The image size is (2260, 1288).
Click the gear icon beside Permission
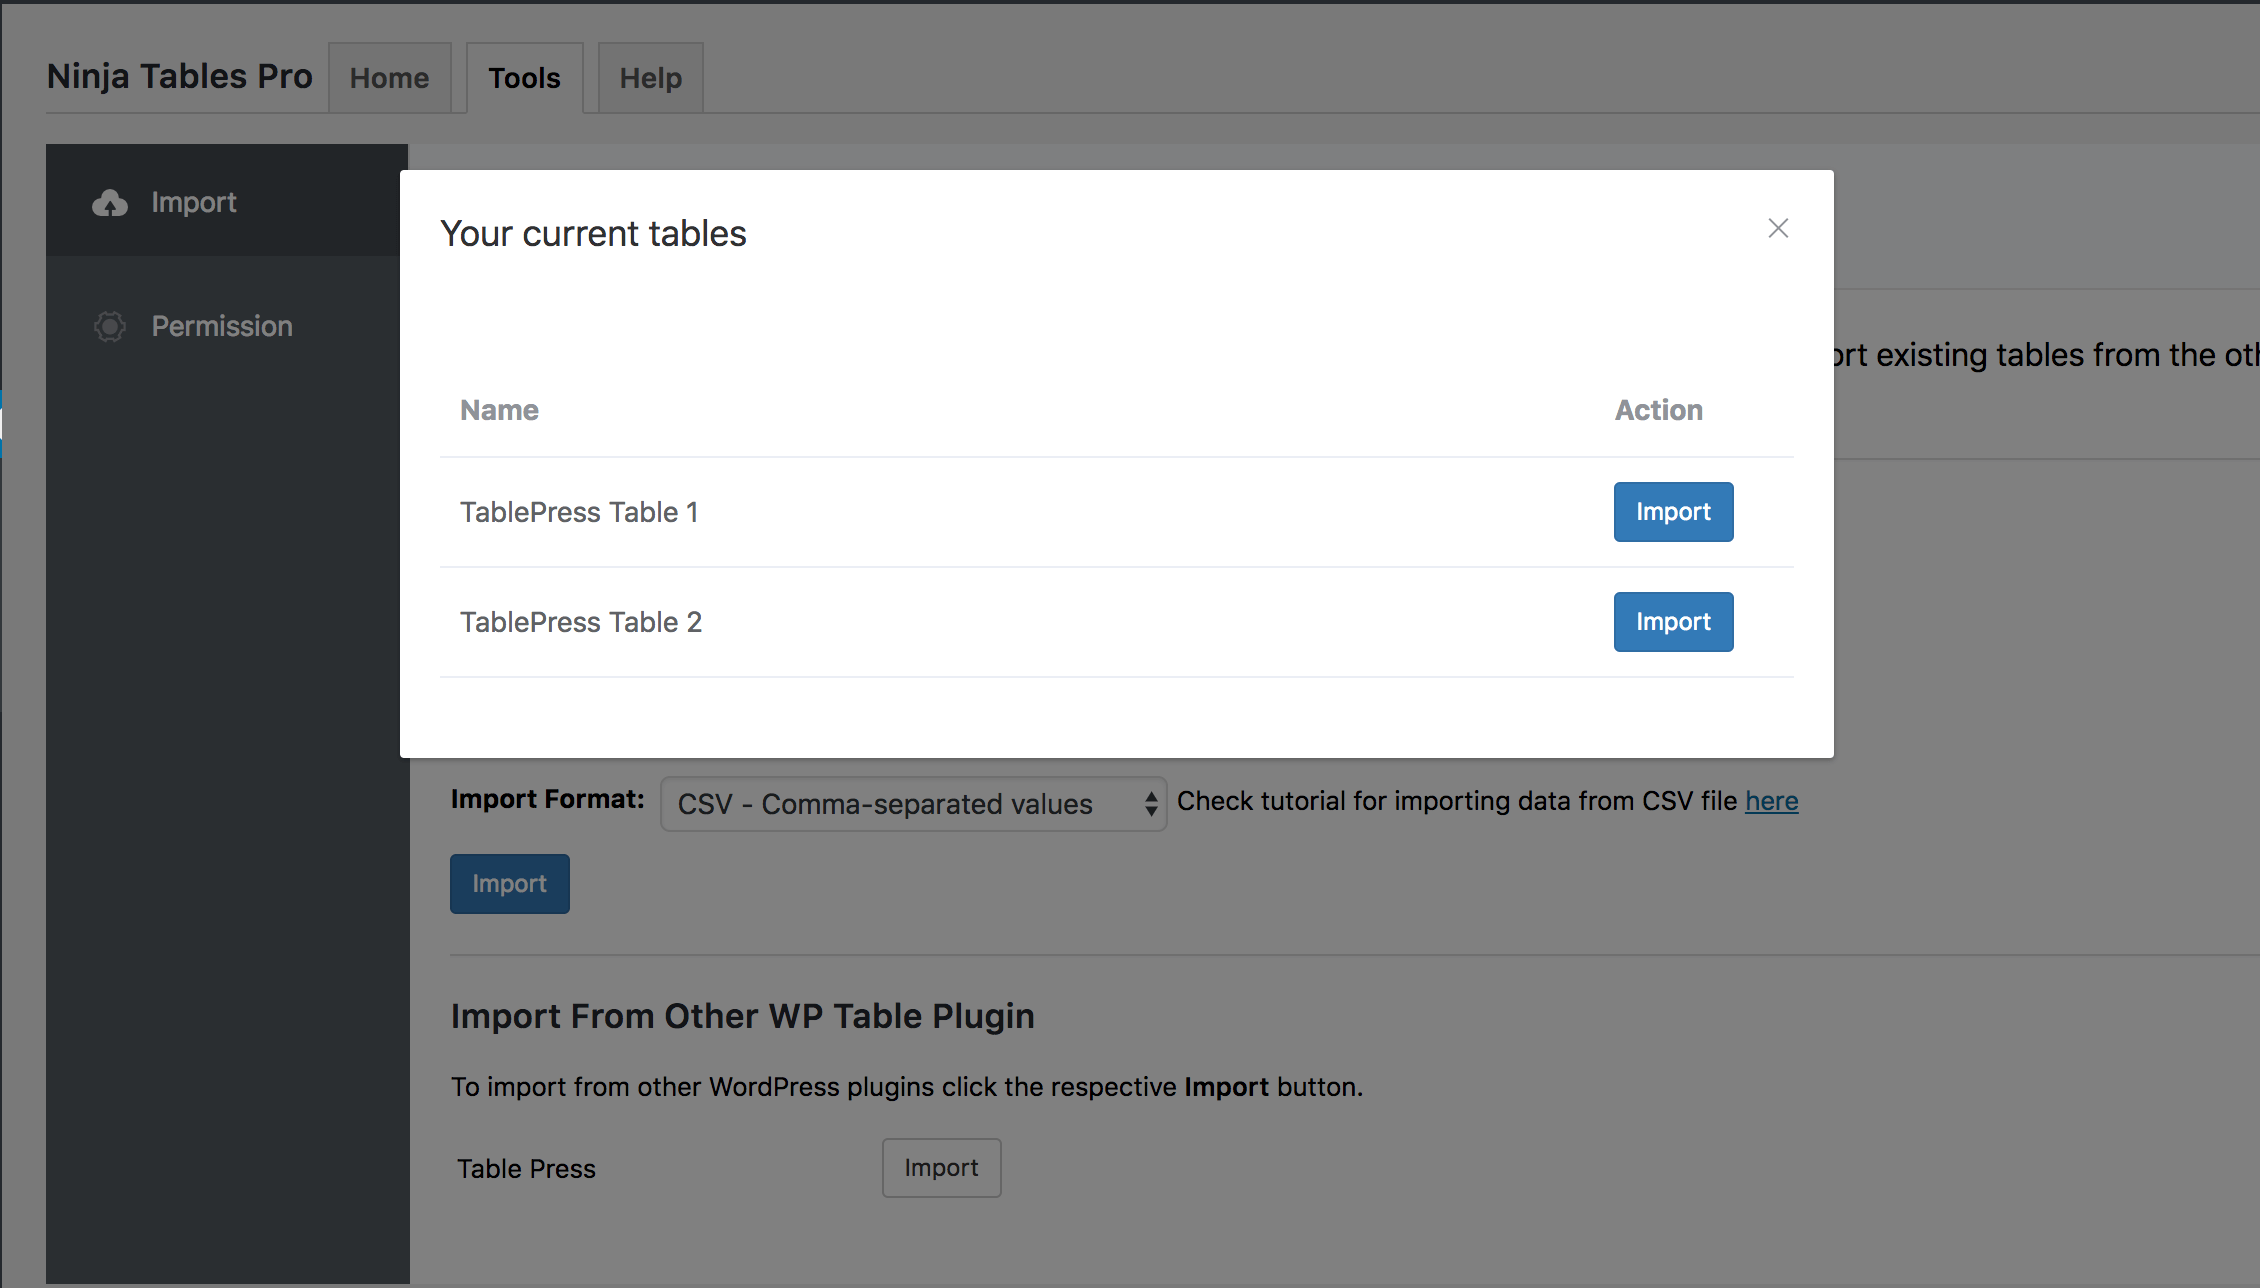110,327
